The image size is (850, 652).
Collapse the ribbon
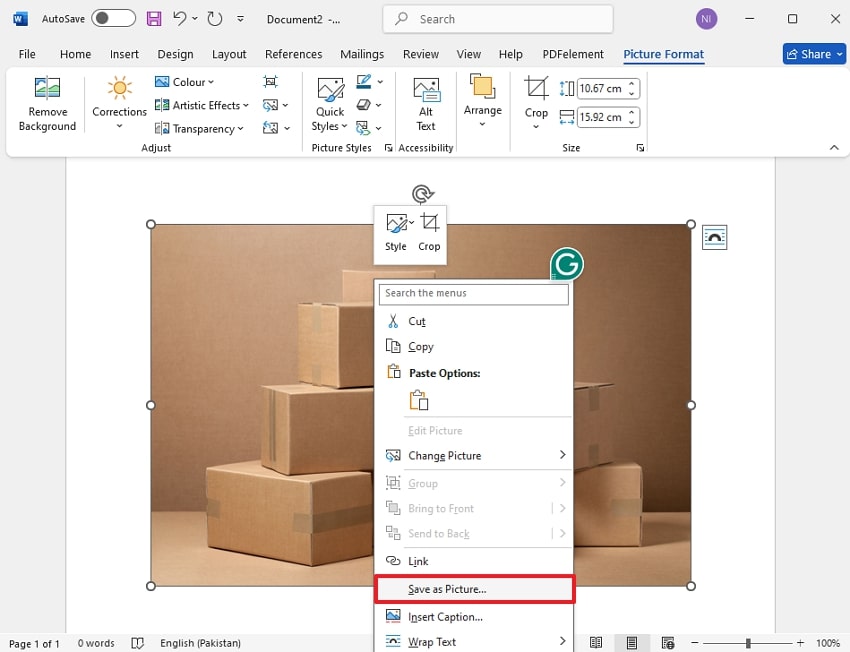(834, 147)
